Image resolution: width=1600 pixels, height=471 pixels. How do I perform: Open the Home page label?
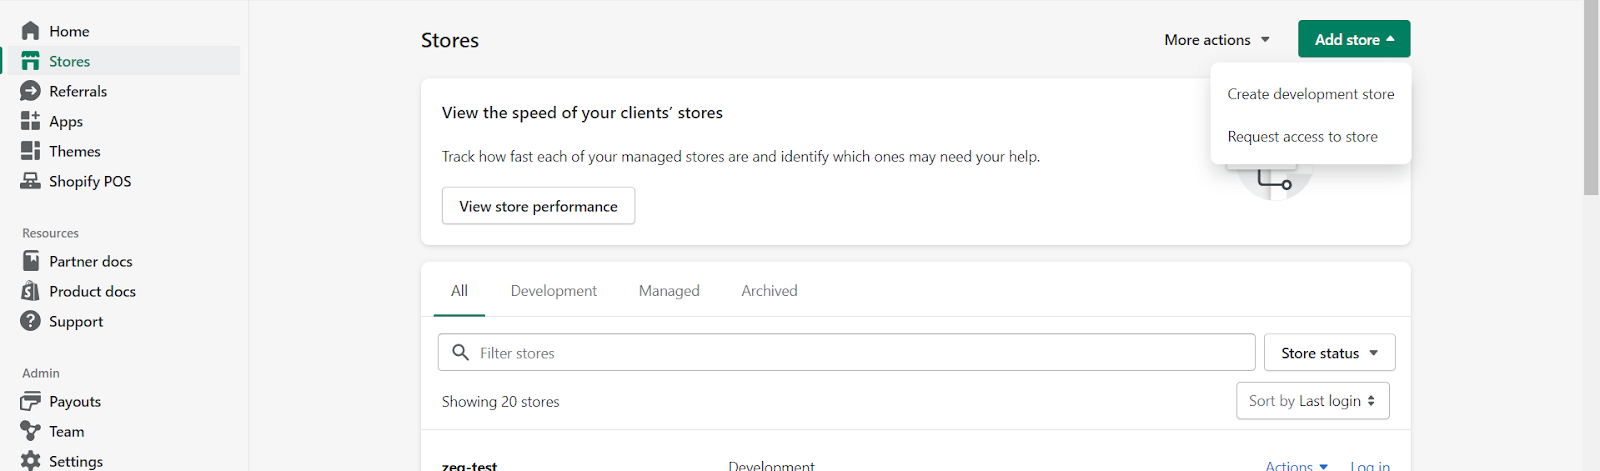[x=69, y=31]
